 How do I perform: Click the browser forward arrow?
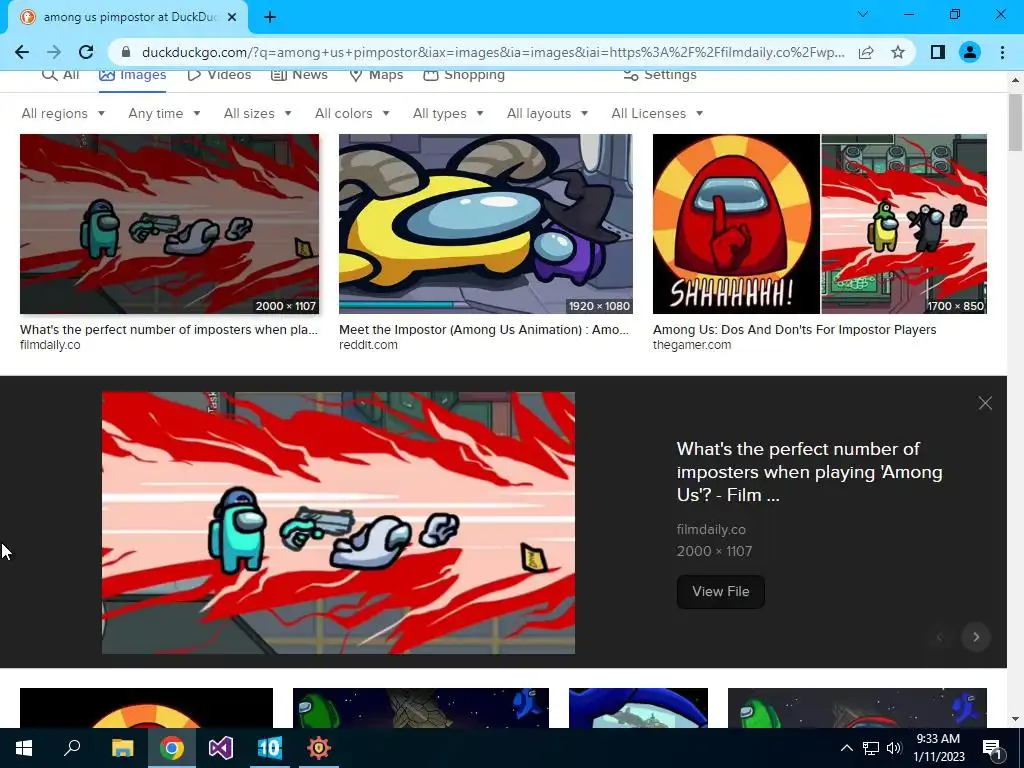54,52
